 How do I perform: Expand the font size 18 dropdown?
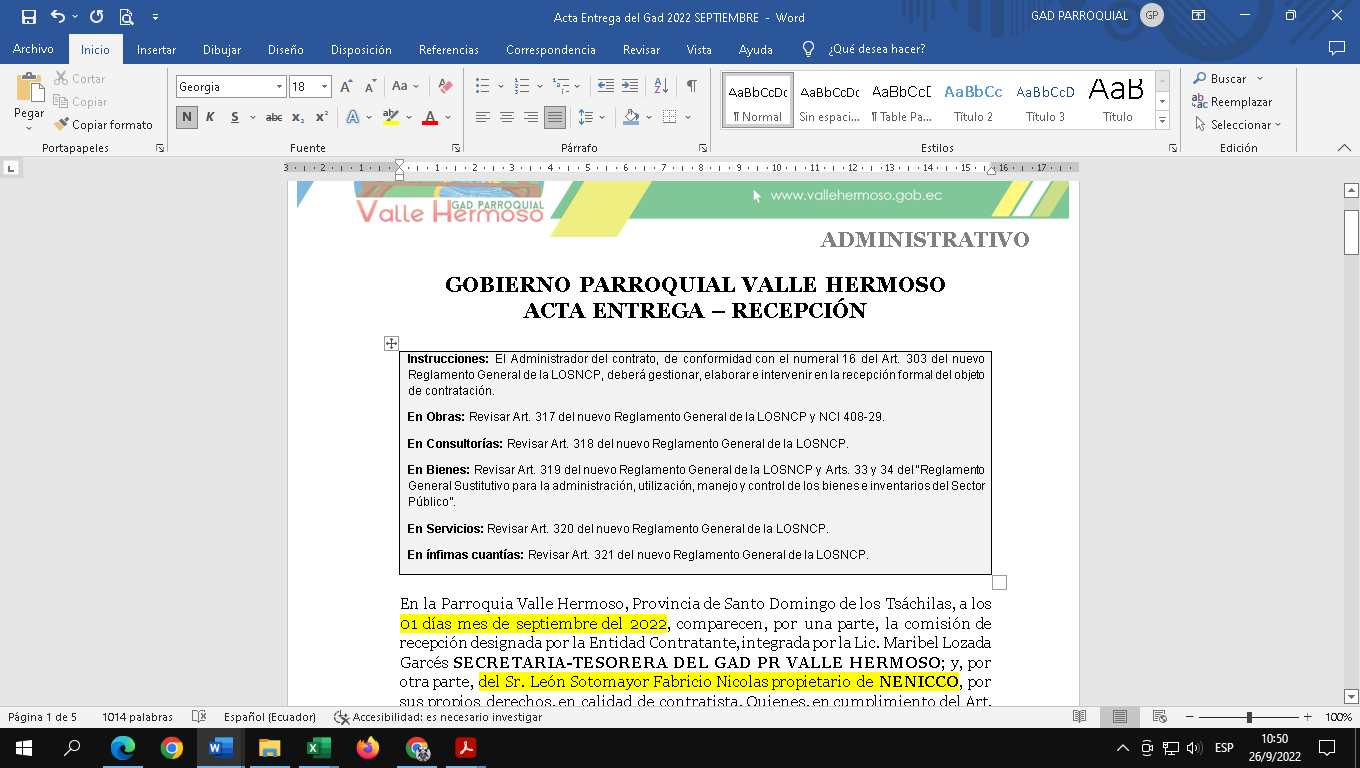coord(324,87)
